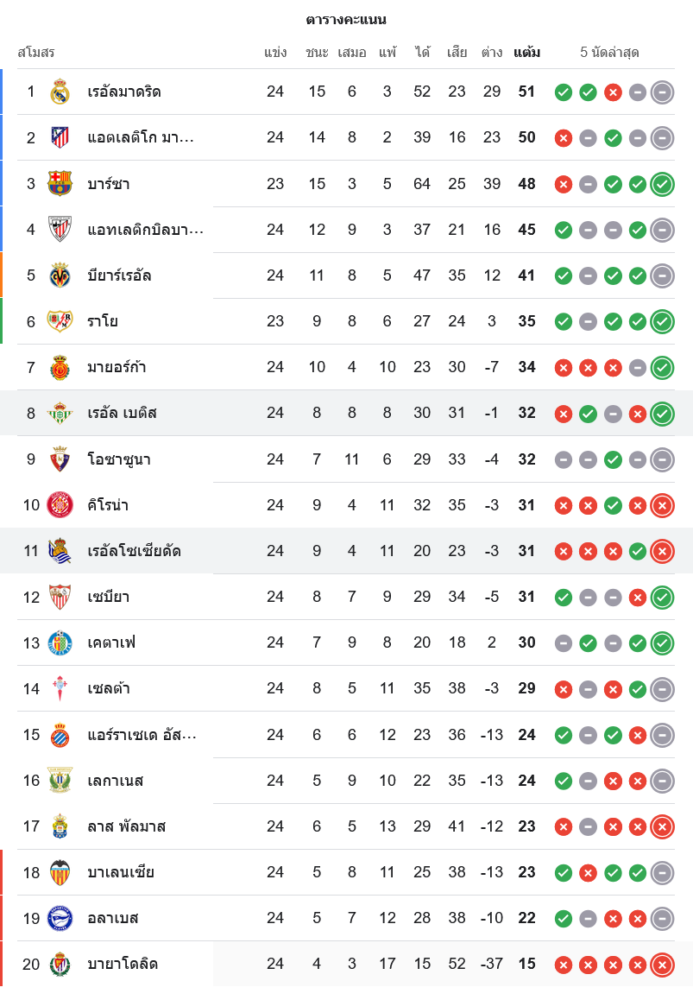The image size is (693, 1000).
Task: Click the Villarreal club crest
Action: point(60,275)
